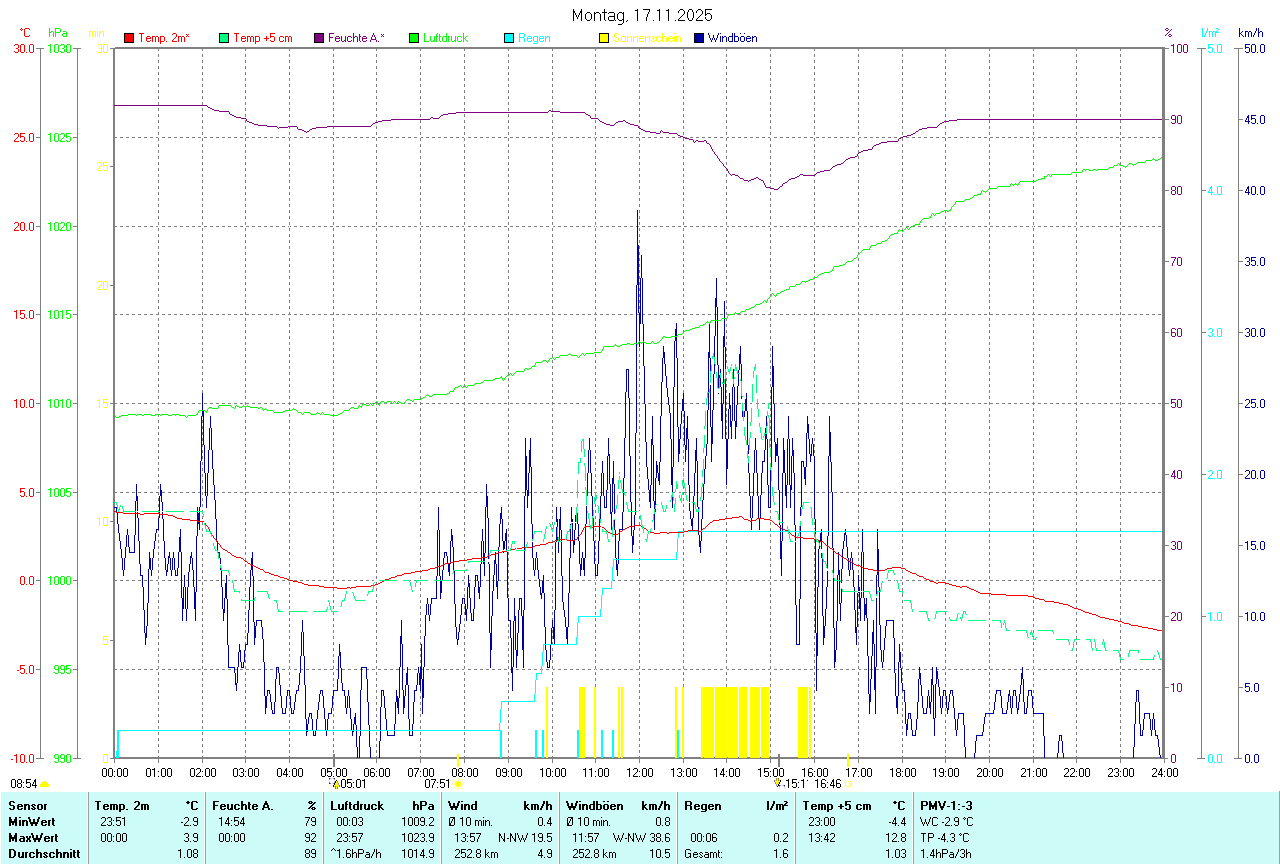Viewport: 1280px width, 864px height.
Task: Click the red Temp. 2m legend swatch
Action: (129, 38)
